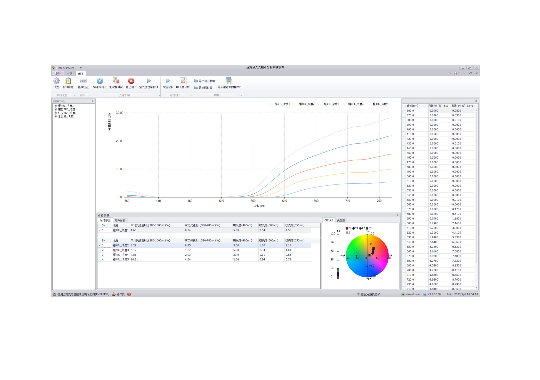Toggle the leftmost series in chart legend
This screenshot has width=540, height=380.
[280, 104]
